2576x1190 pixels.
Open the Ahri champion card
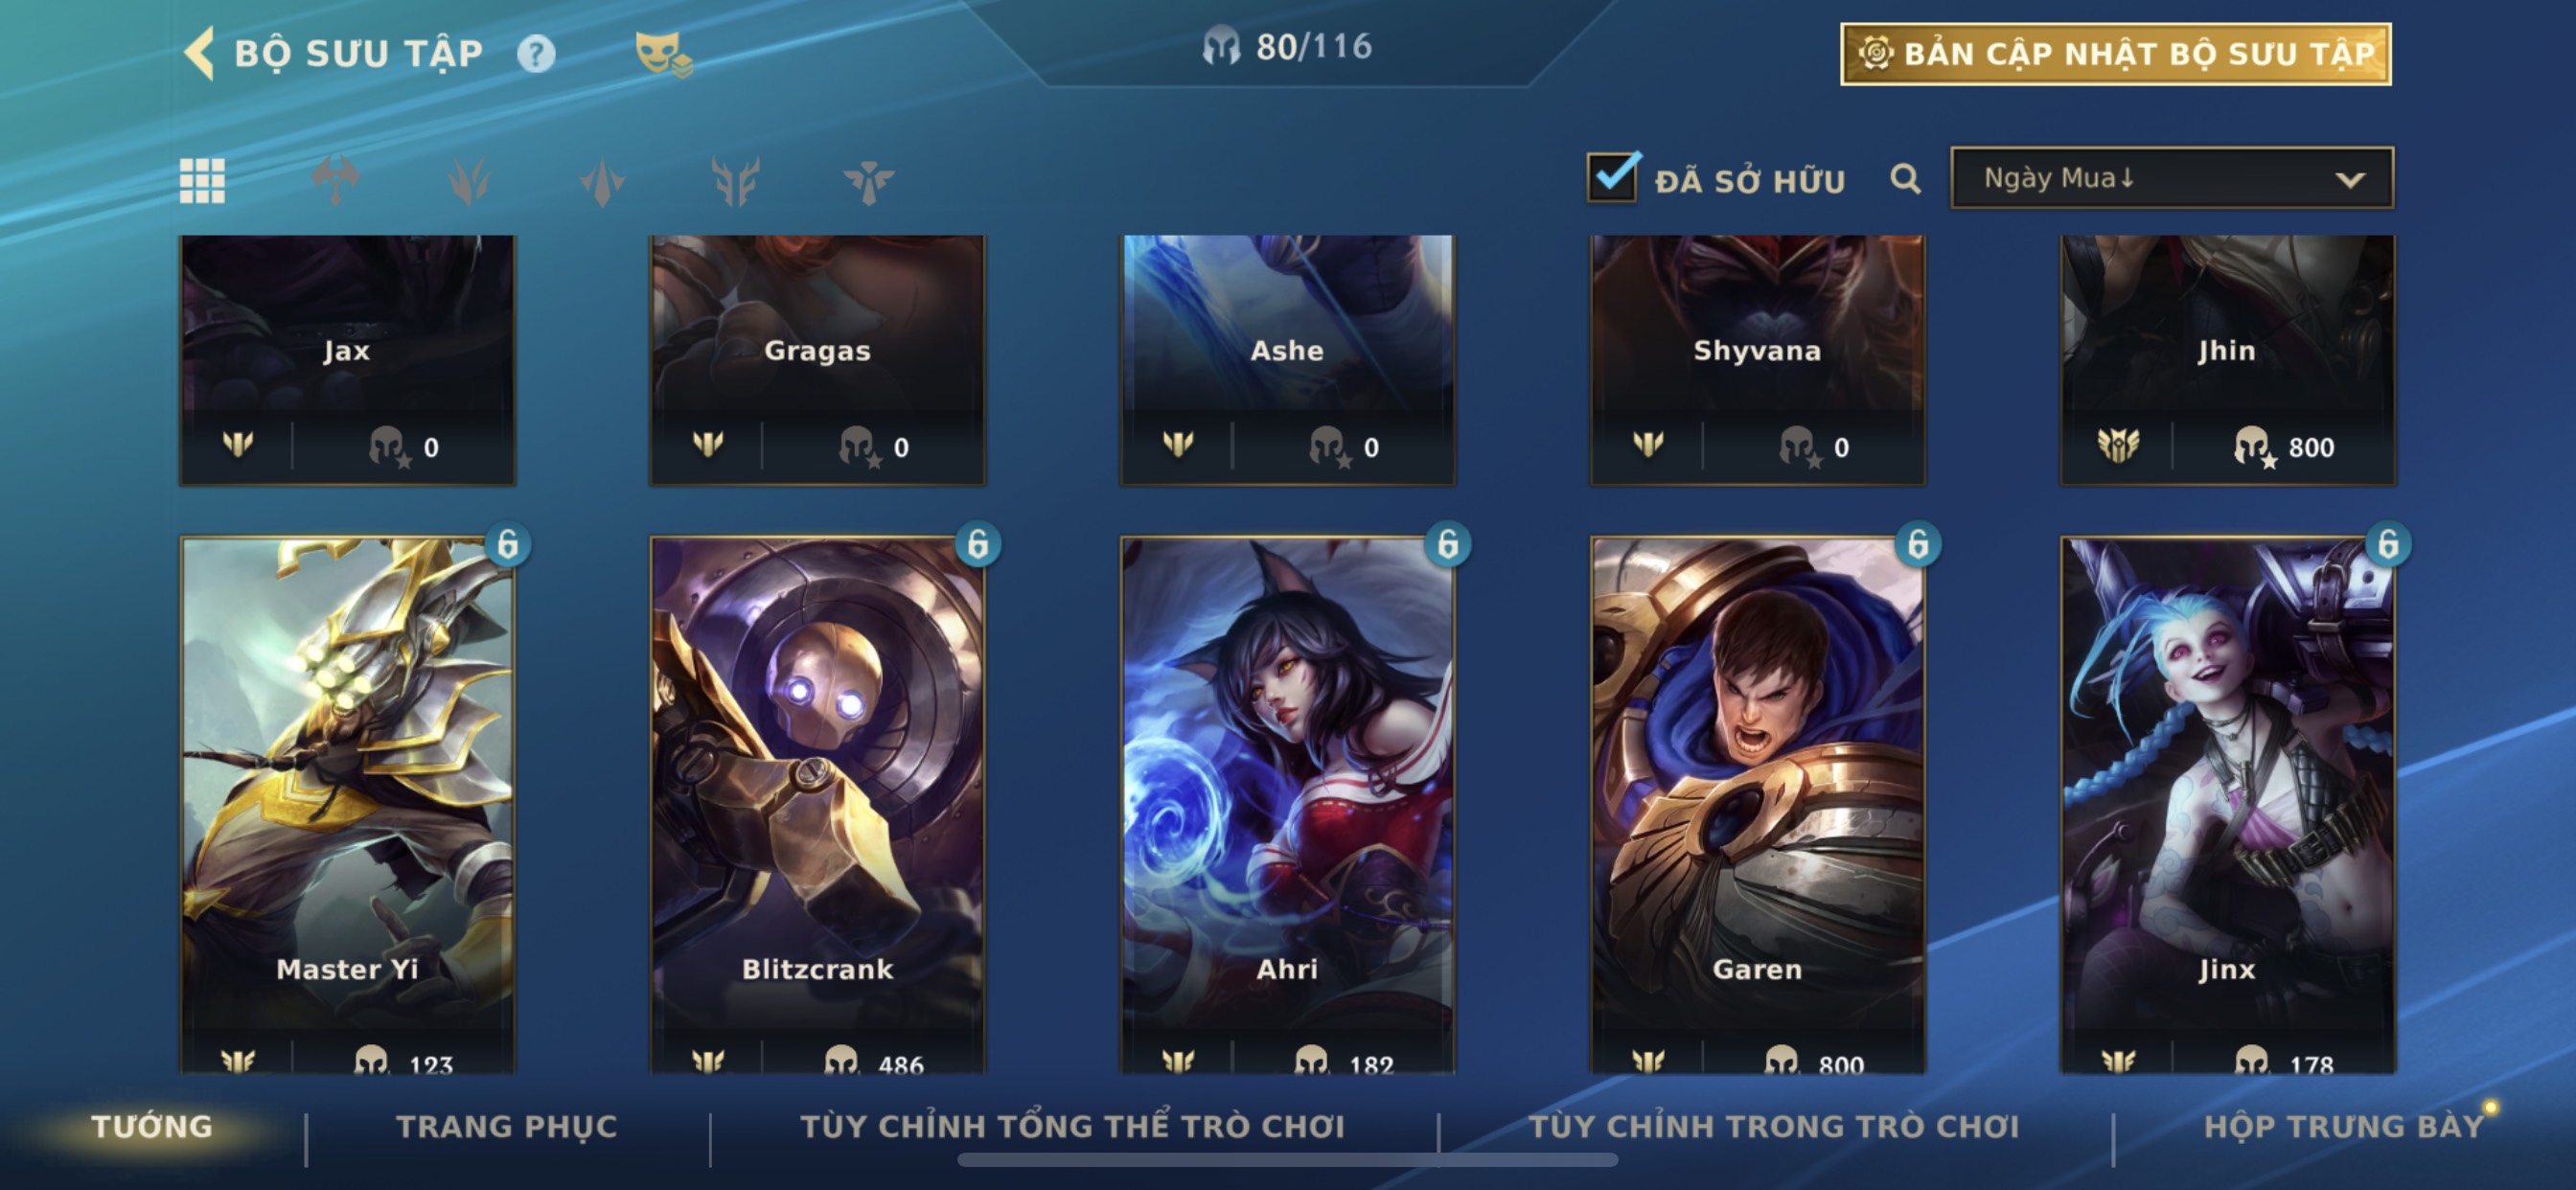click(x=1287, y=805)
